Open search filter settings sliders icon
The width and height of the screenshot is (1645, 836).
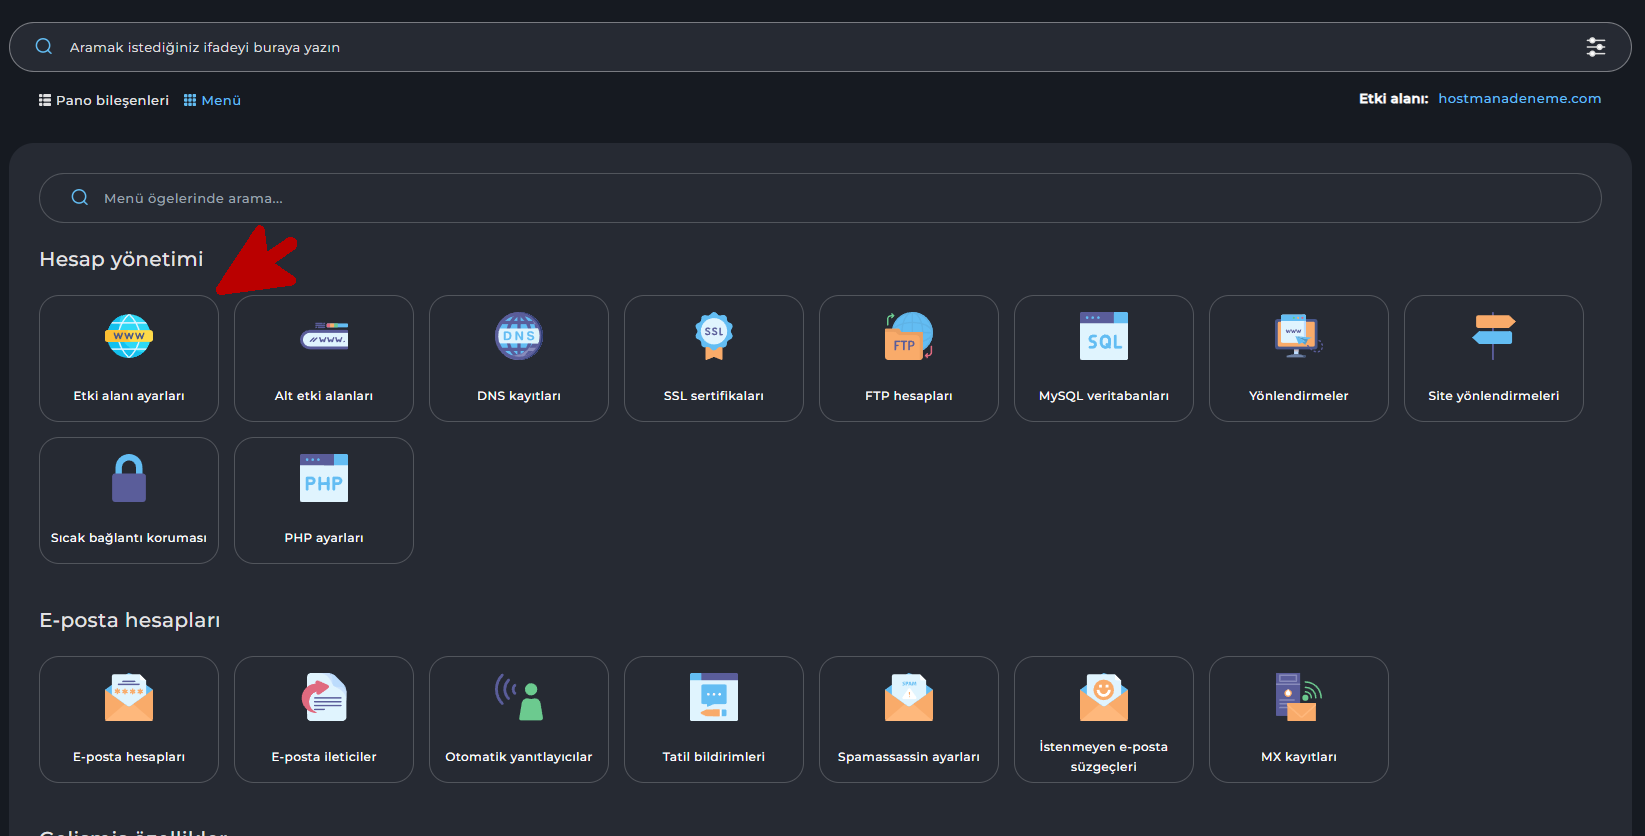click(1596, 47)
